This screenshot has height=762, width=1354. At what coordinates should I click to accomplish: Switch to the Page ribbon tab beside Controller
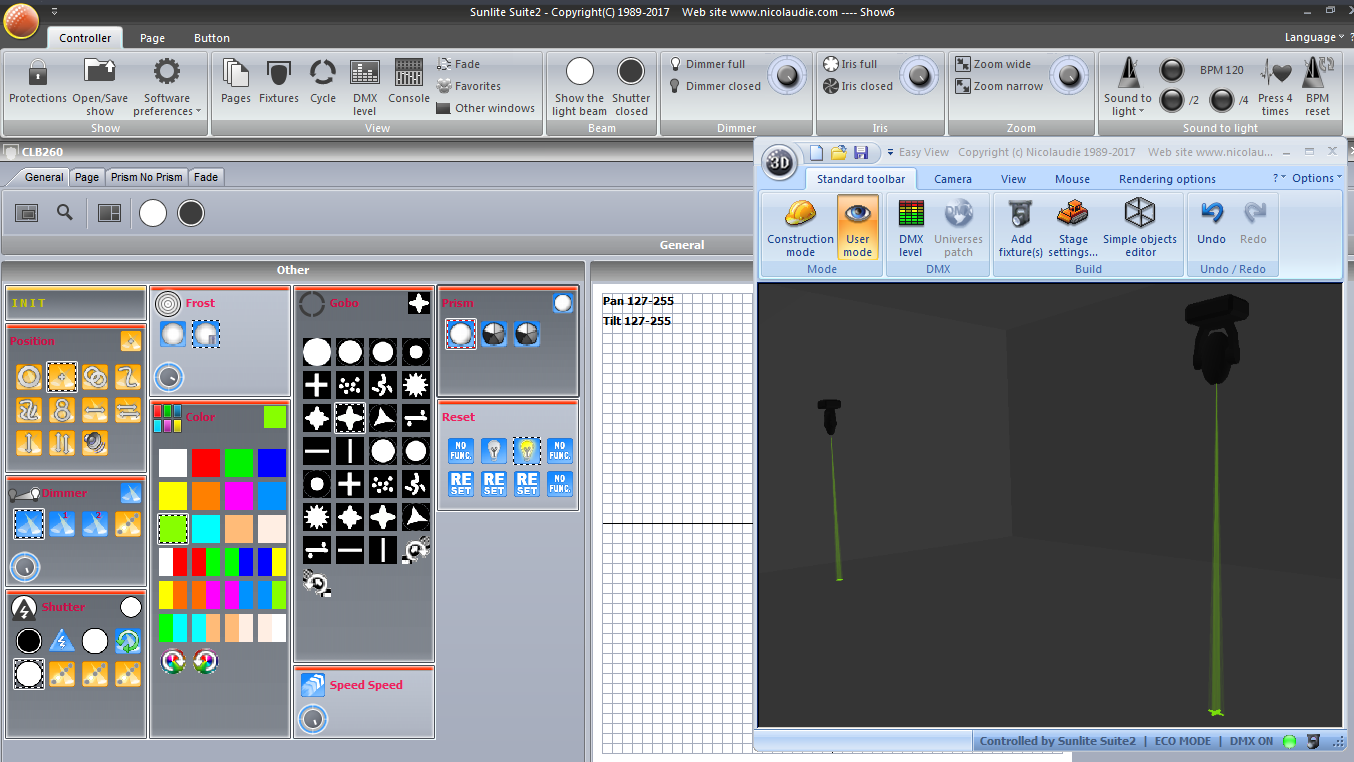point(153,38)
